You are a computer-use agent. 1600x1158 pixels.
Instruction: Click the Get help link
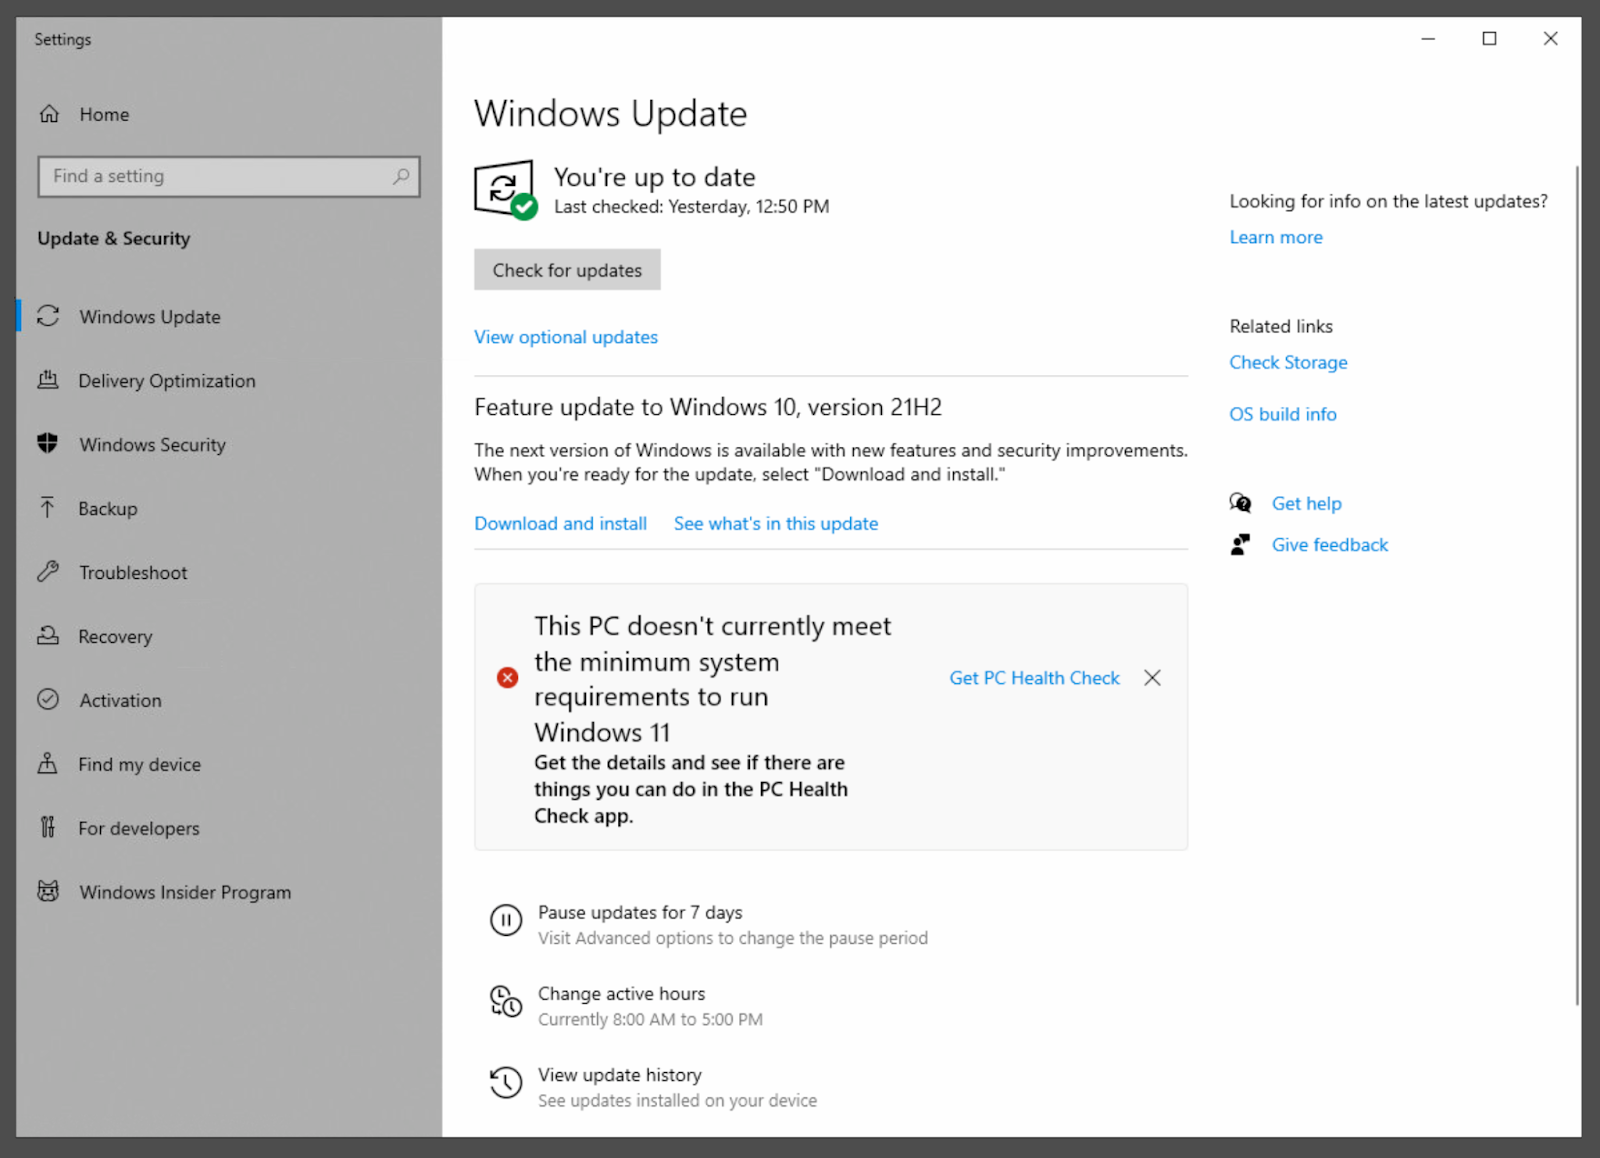click(1307, 503)
